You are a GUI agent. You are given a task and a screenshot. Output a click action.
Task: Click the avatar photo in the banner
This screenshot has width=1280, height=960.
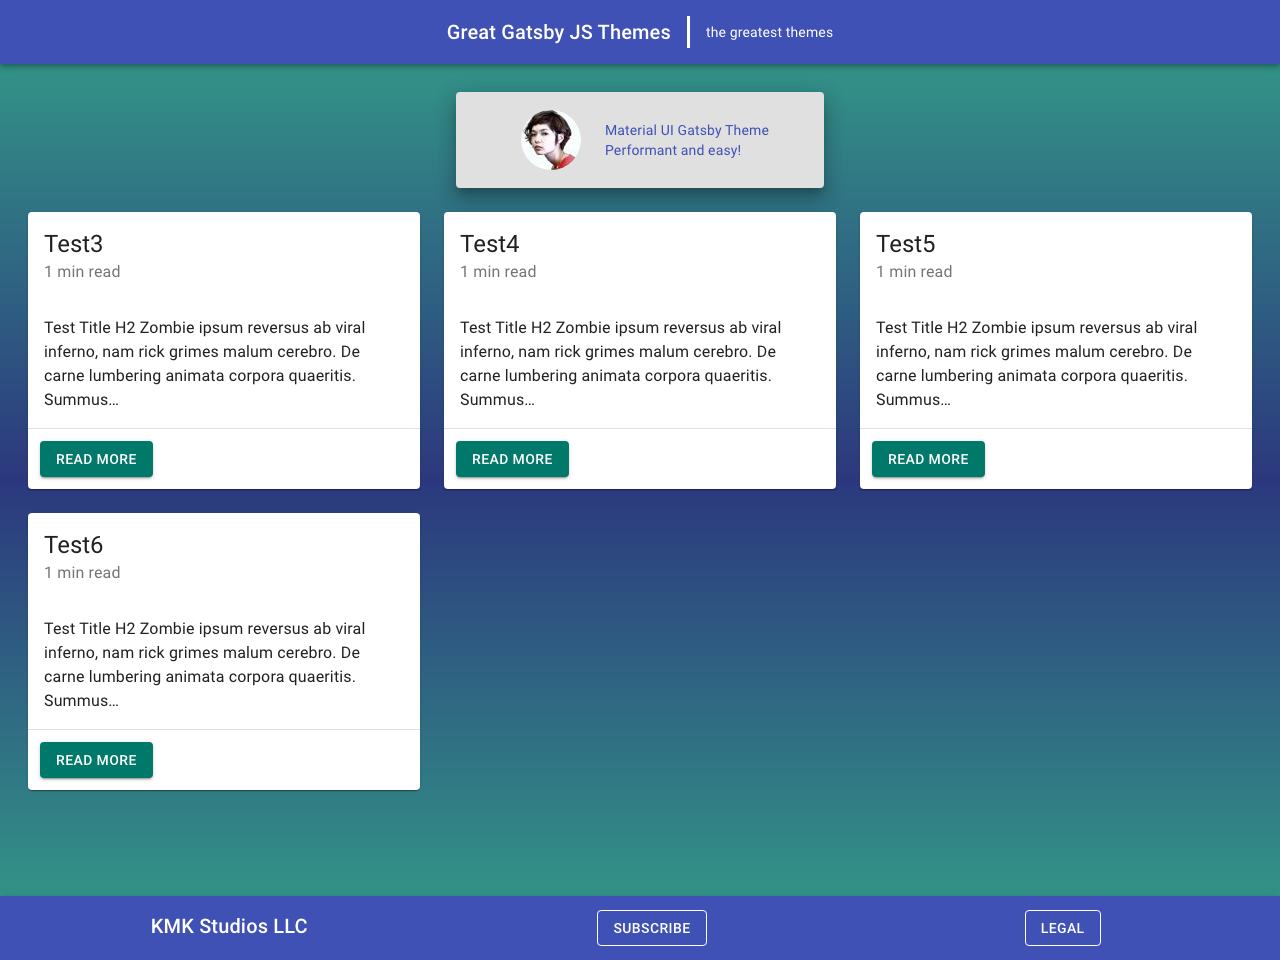click(550, 139)
